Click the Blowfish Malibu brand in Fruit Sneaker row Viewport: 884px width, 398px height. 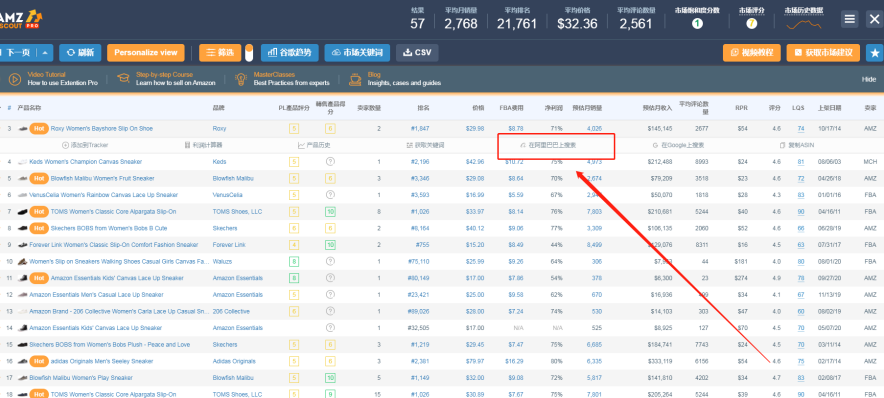click(x=233, y=178)
